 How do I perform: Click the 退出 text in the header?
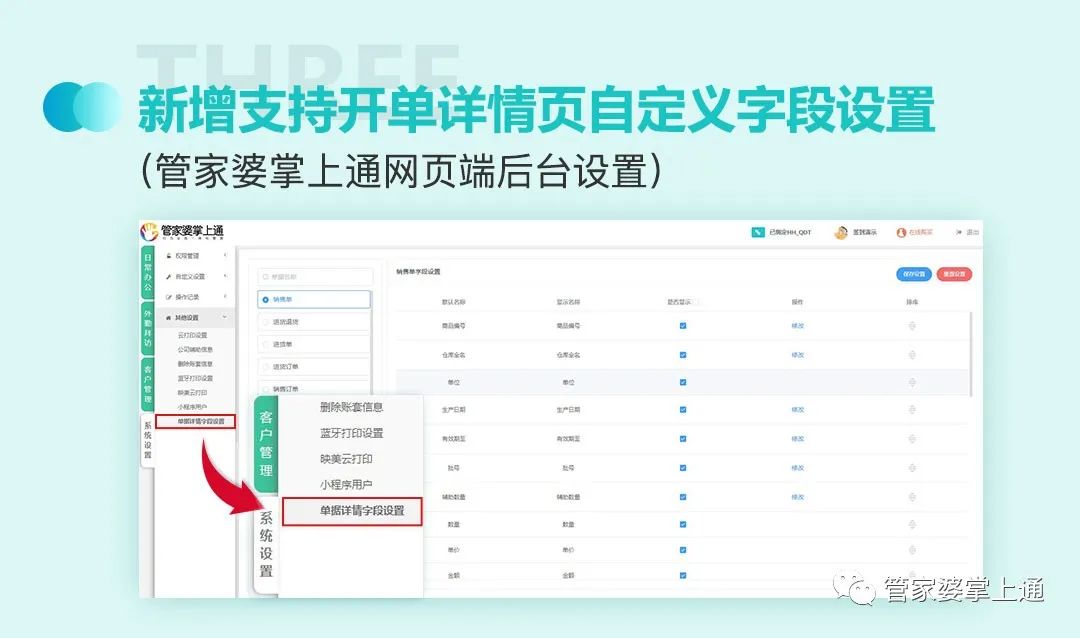(972, 232)
